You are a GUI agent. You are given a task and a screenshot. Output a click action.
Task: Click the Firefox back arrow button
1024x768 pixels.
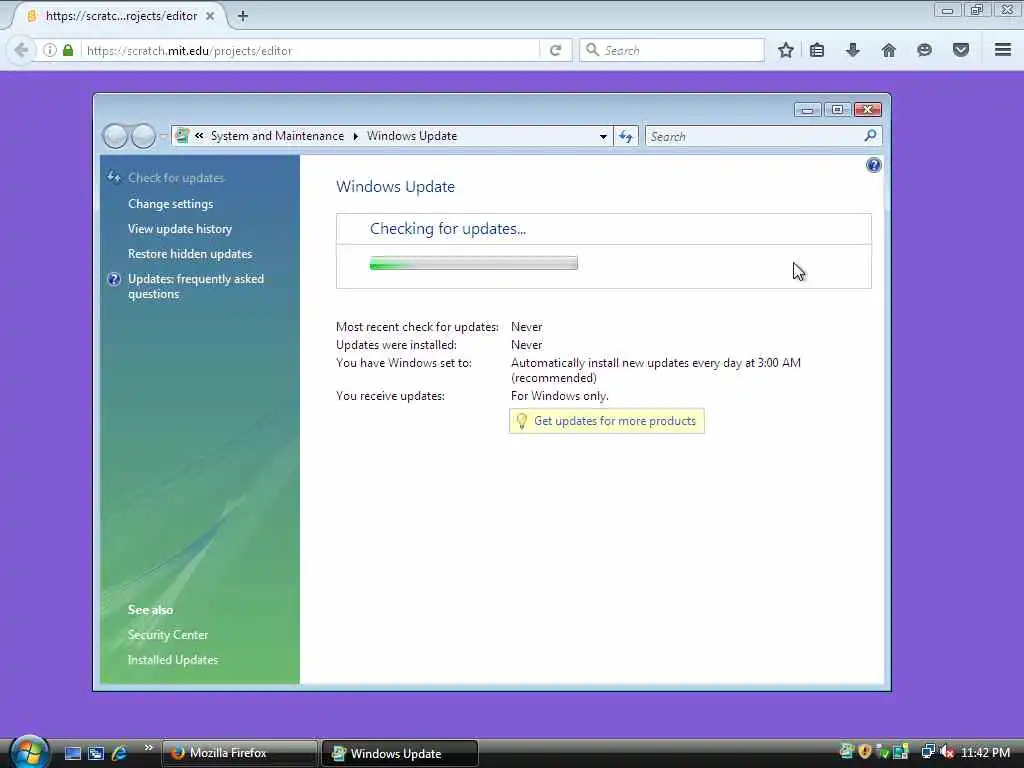(x=21, y=50)
